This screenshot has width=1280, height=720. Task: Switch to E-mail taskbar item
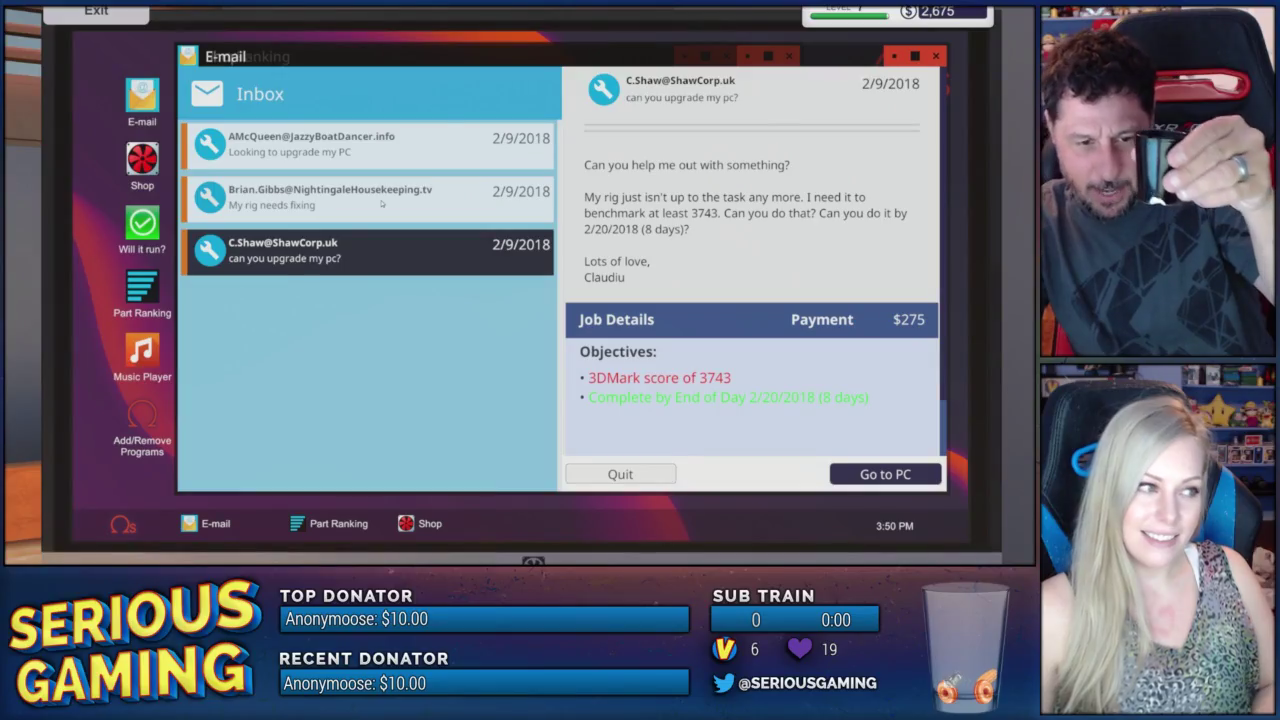click(206, 524)
